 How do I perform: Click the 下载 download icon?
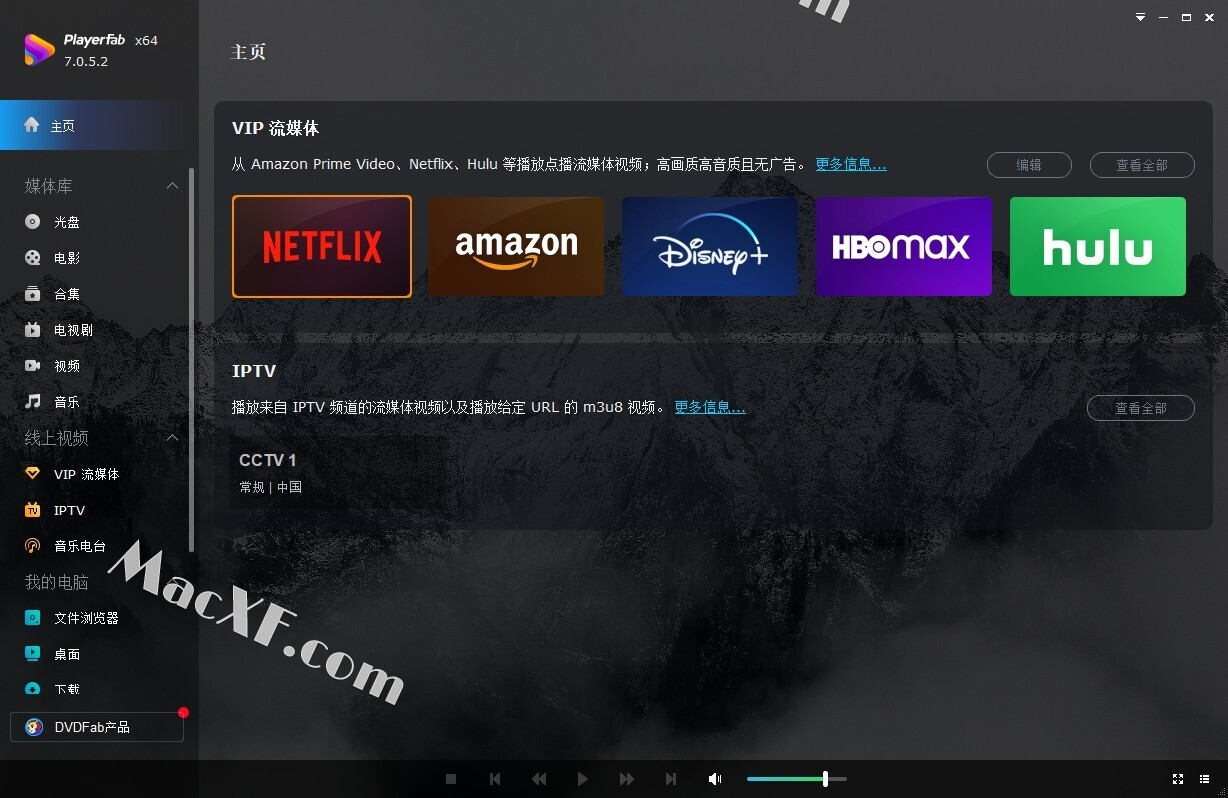click(x=33, y=689)
